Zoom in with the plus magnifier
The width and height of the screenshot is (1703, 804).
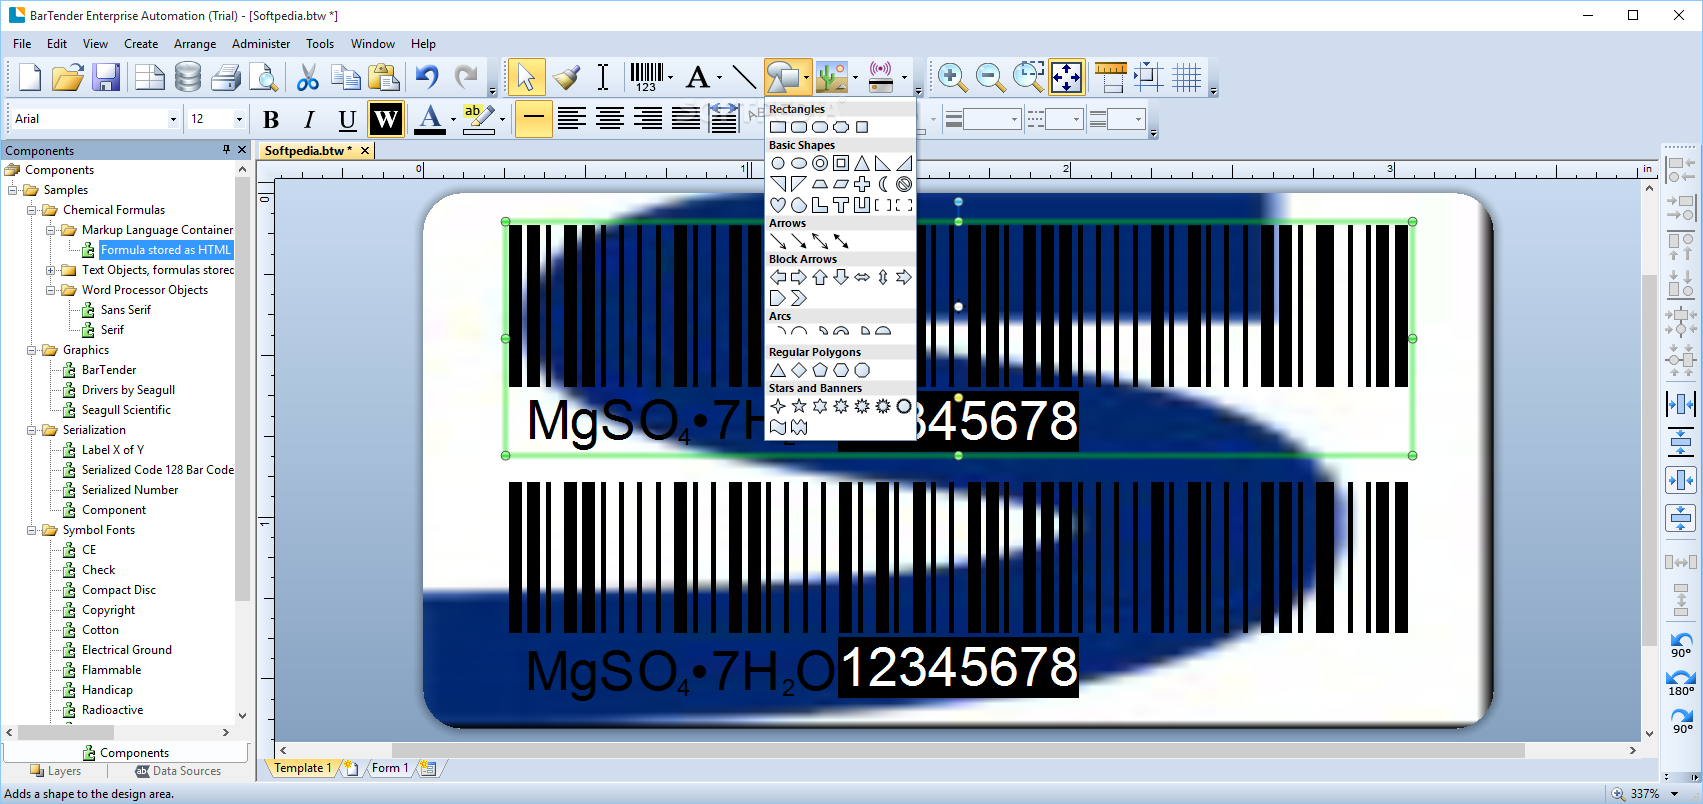point(951,77)
